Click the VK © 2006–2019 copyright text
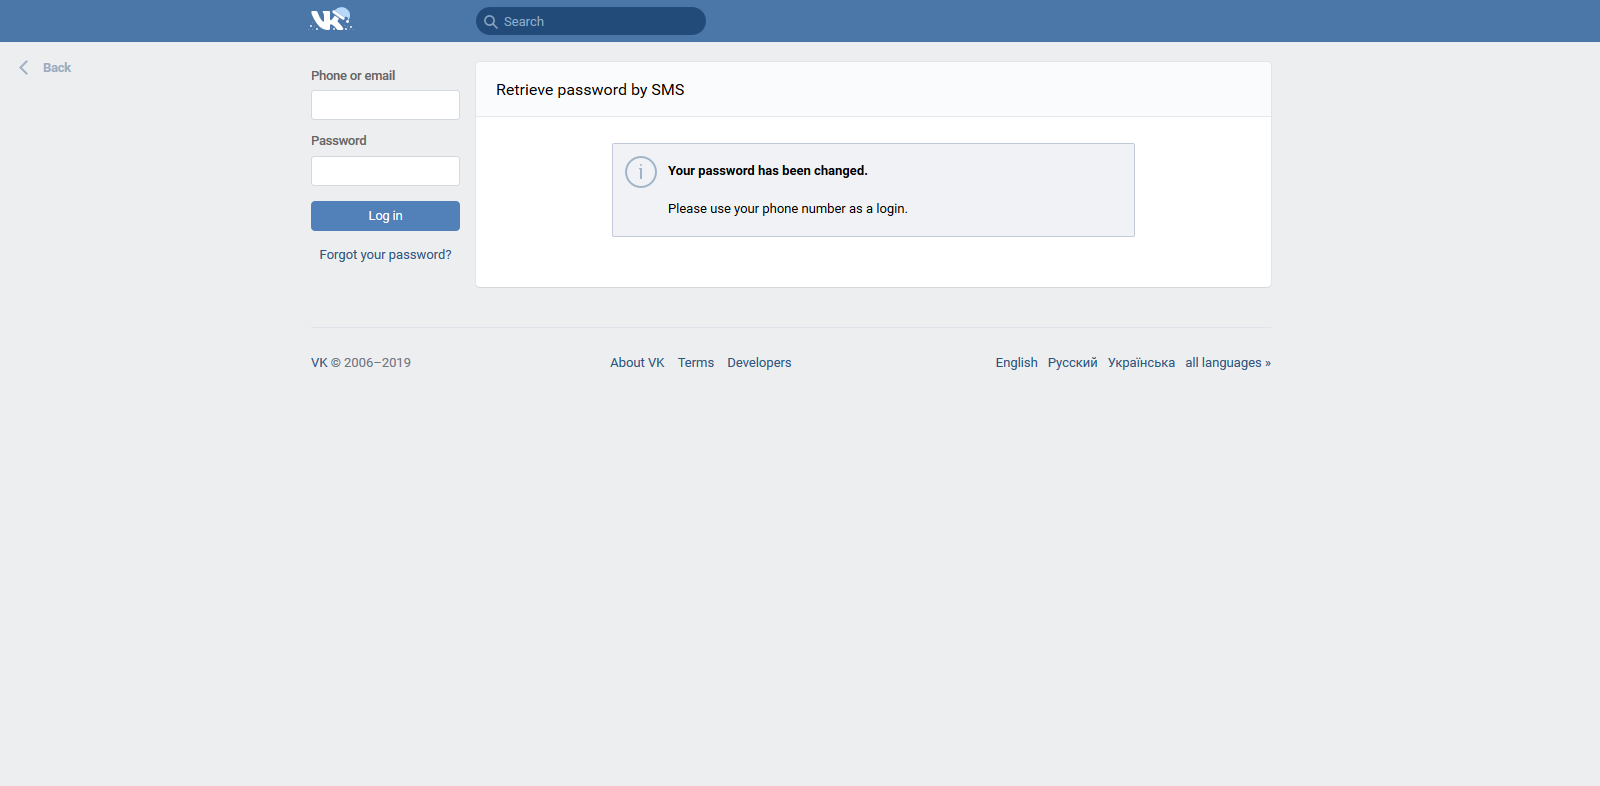Viewport: 1600px width, 786px height. point(361,363)
